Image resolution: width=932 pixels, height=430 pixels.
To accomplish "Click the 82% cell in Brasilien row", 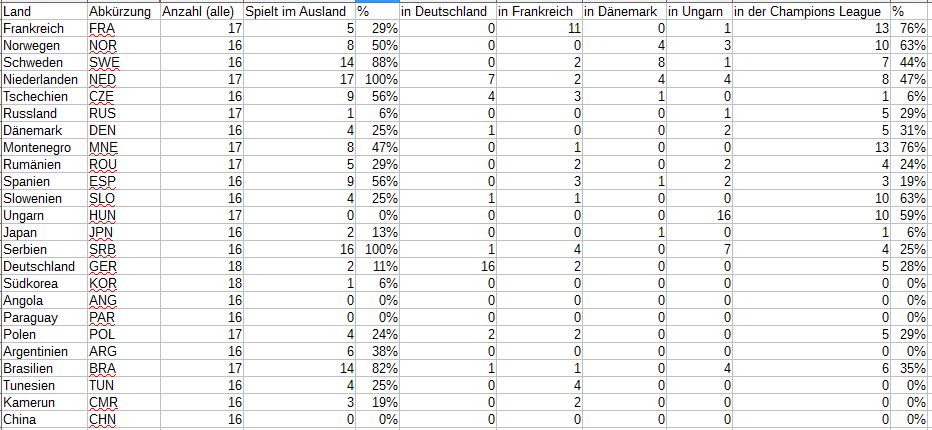I will point(377,369).
